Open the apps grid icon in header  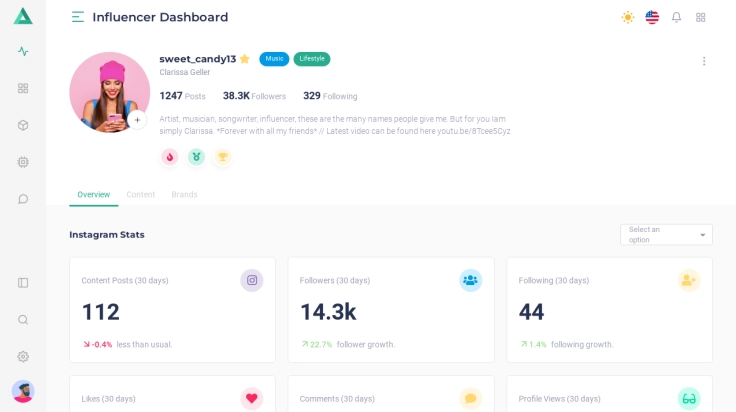(701, 17)
